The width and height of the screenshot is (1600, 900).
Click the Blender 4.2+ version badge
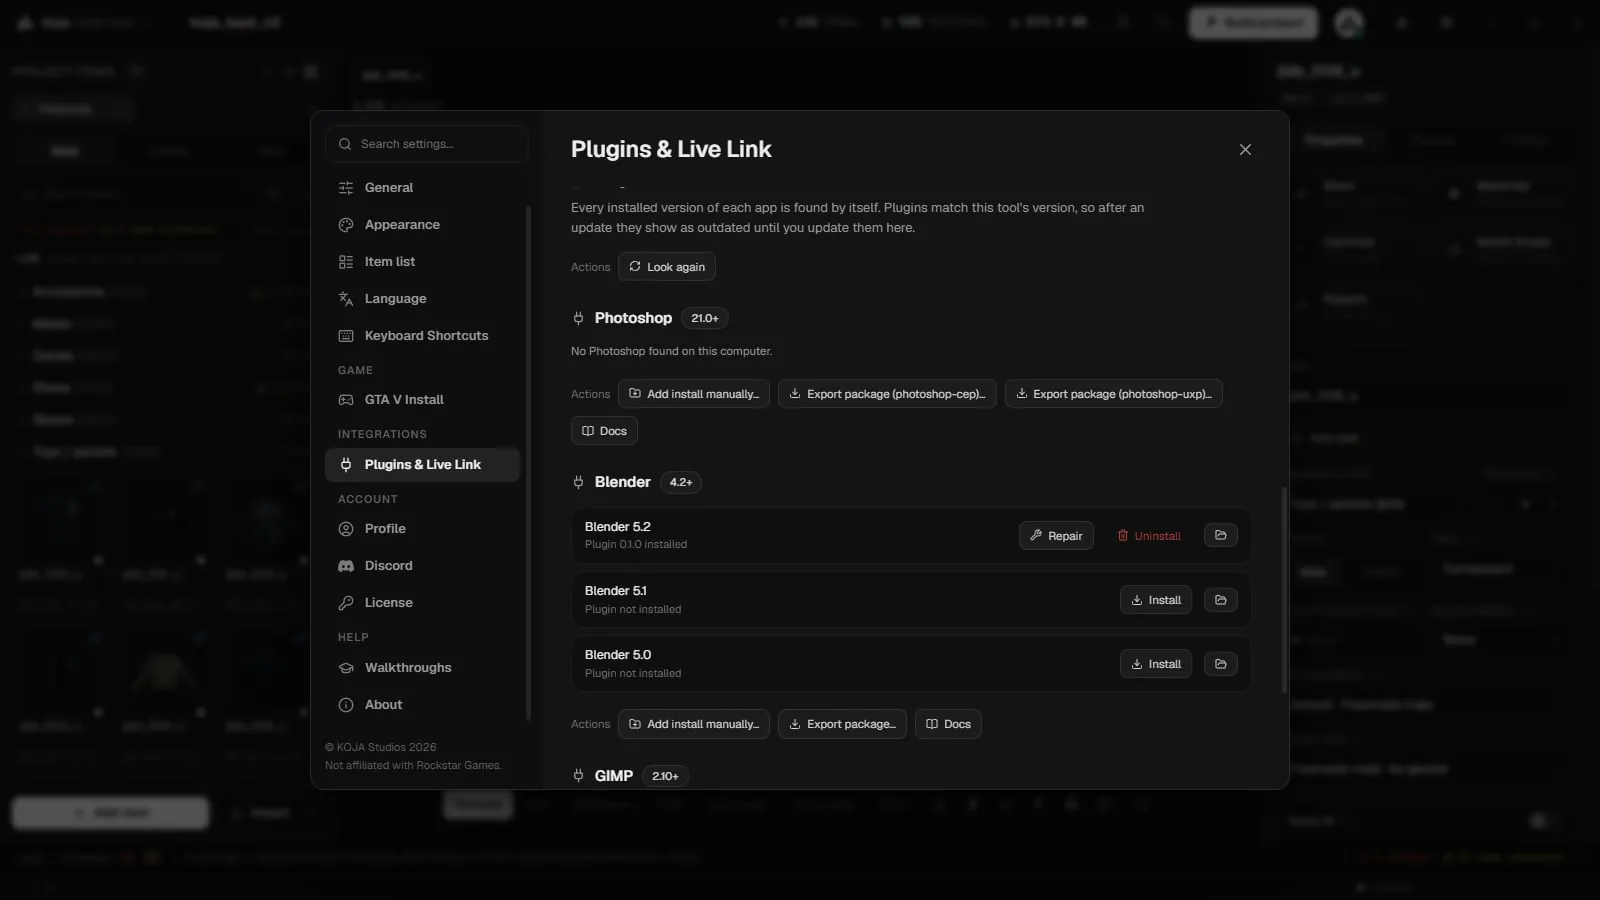pos(681,482)
